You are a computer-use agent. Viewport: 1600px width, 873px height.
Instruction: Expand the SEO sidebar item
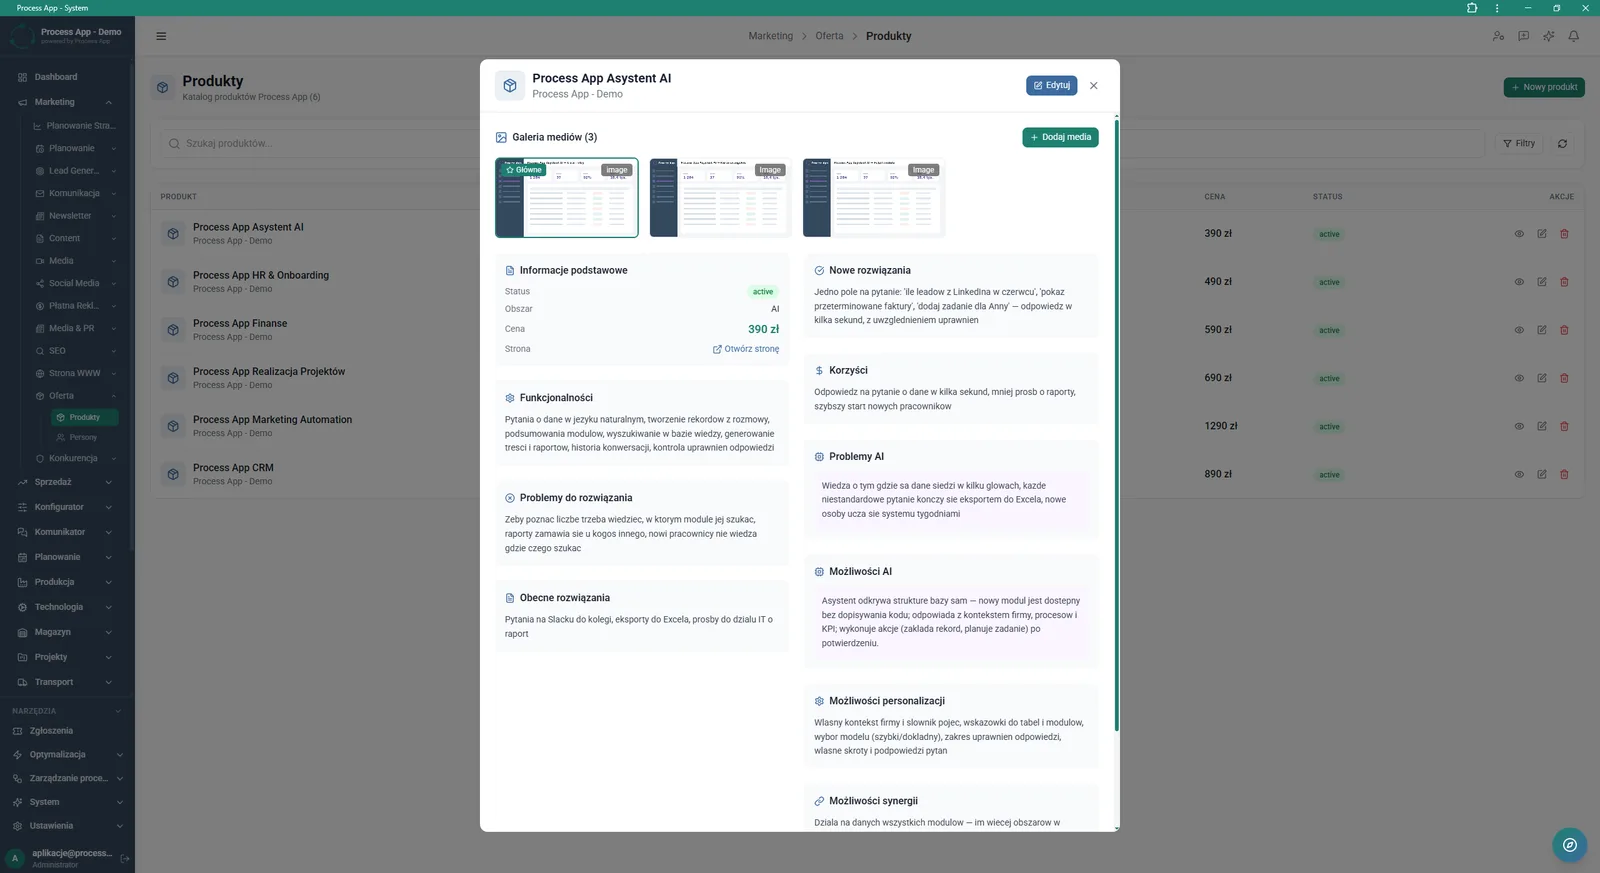pos(74,351)
